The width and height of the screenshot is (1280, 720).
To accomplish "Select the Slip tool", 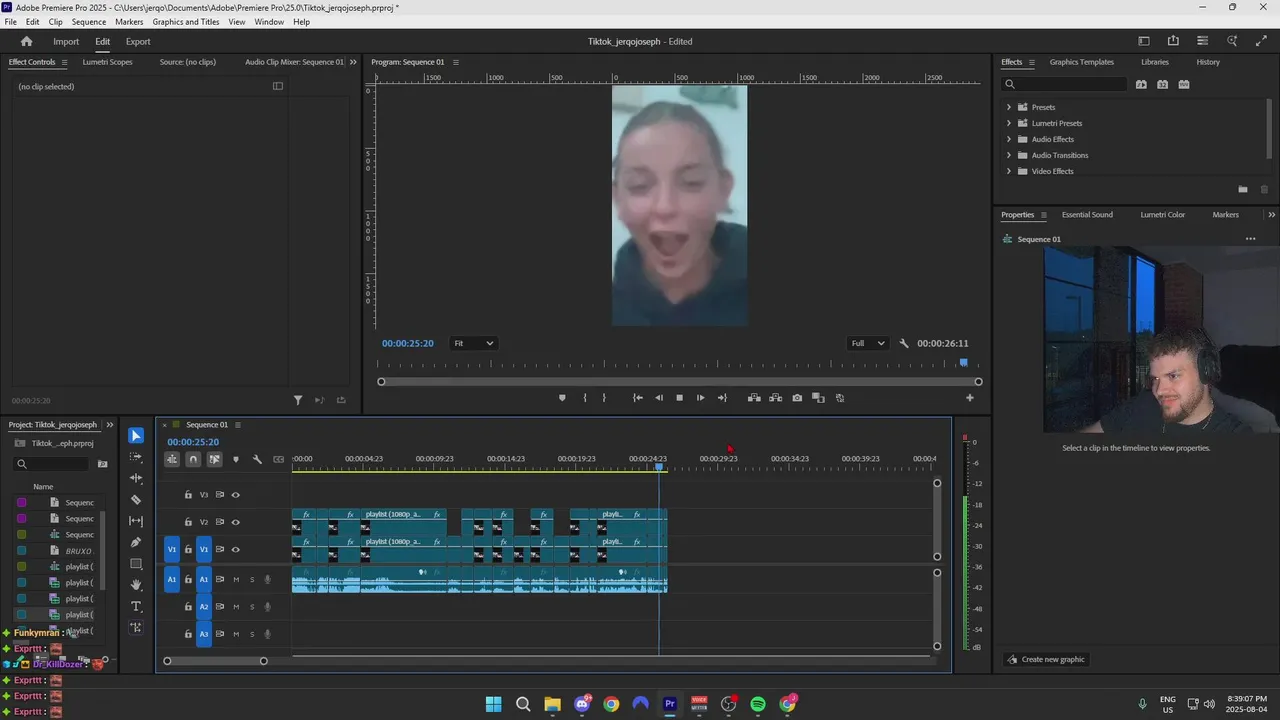I will tap(136, 521).
